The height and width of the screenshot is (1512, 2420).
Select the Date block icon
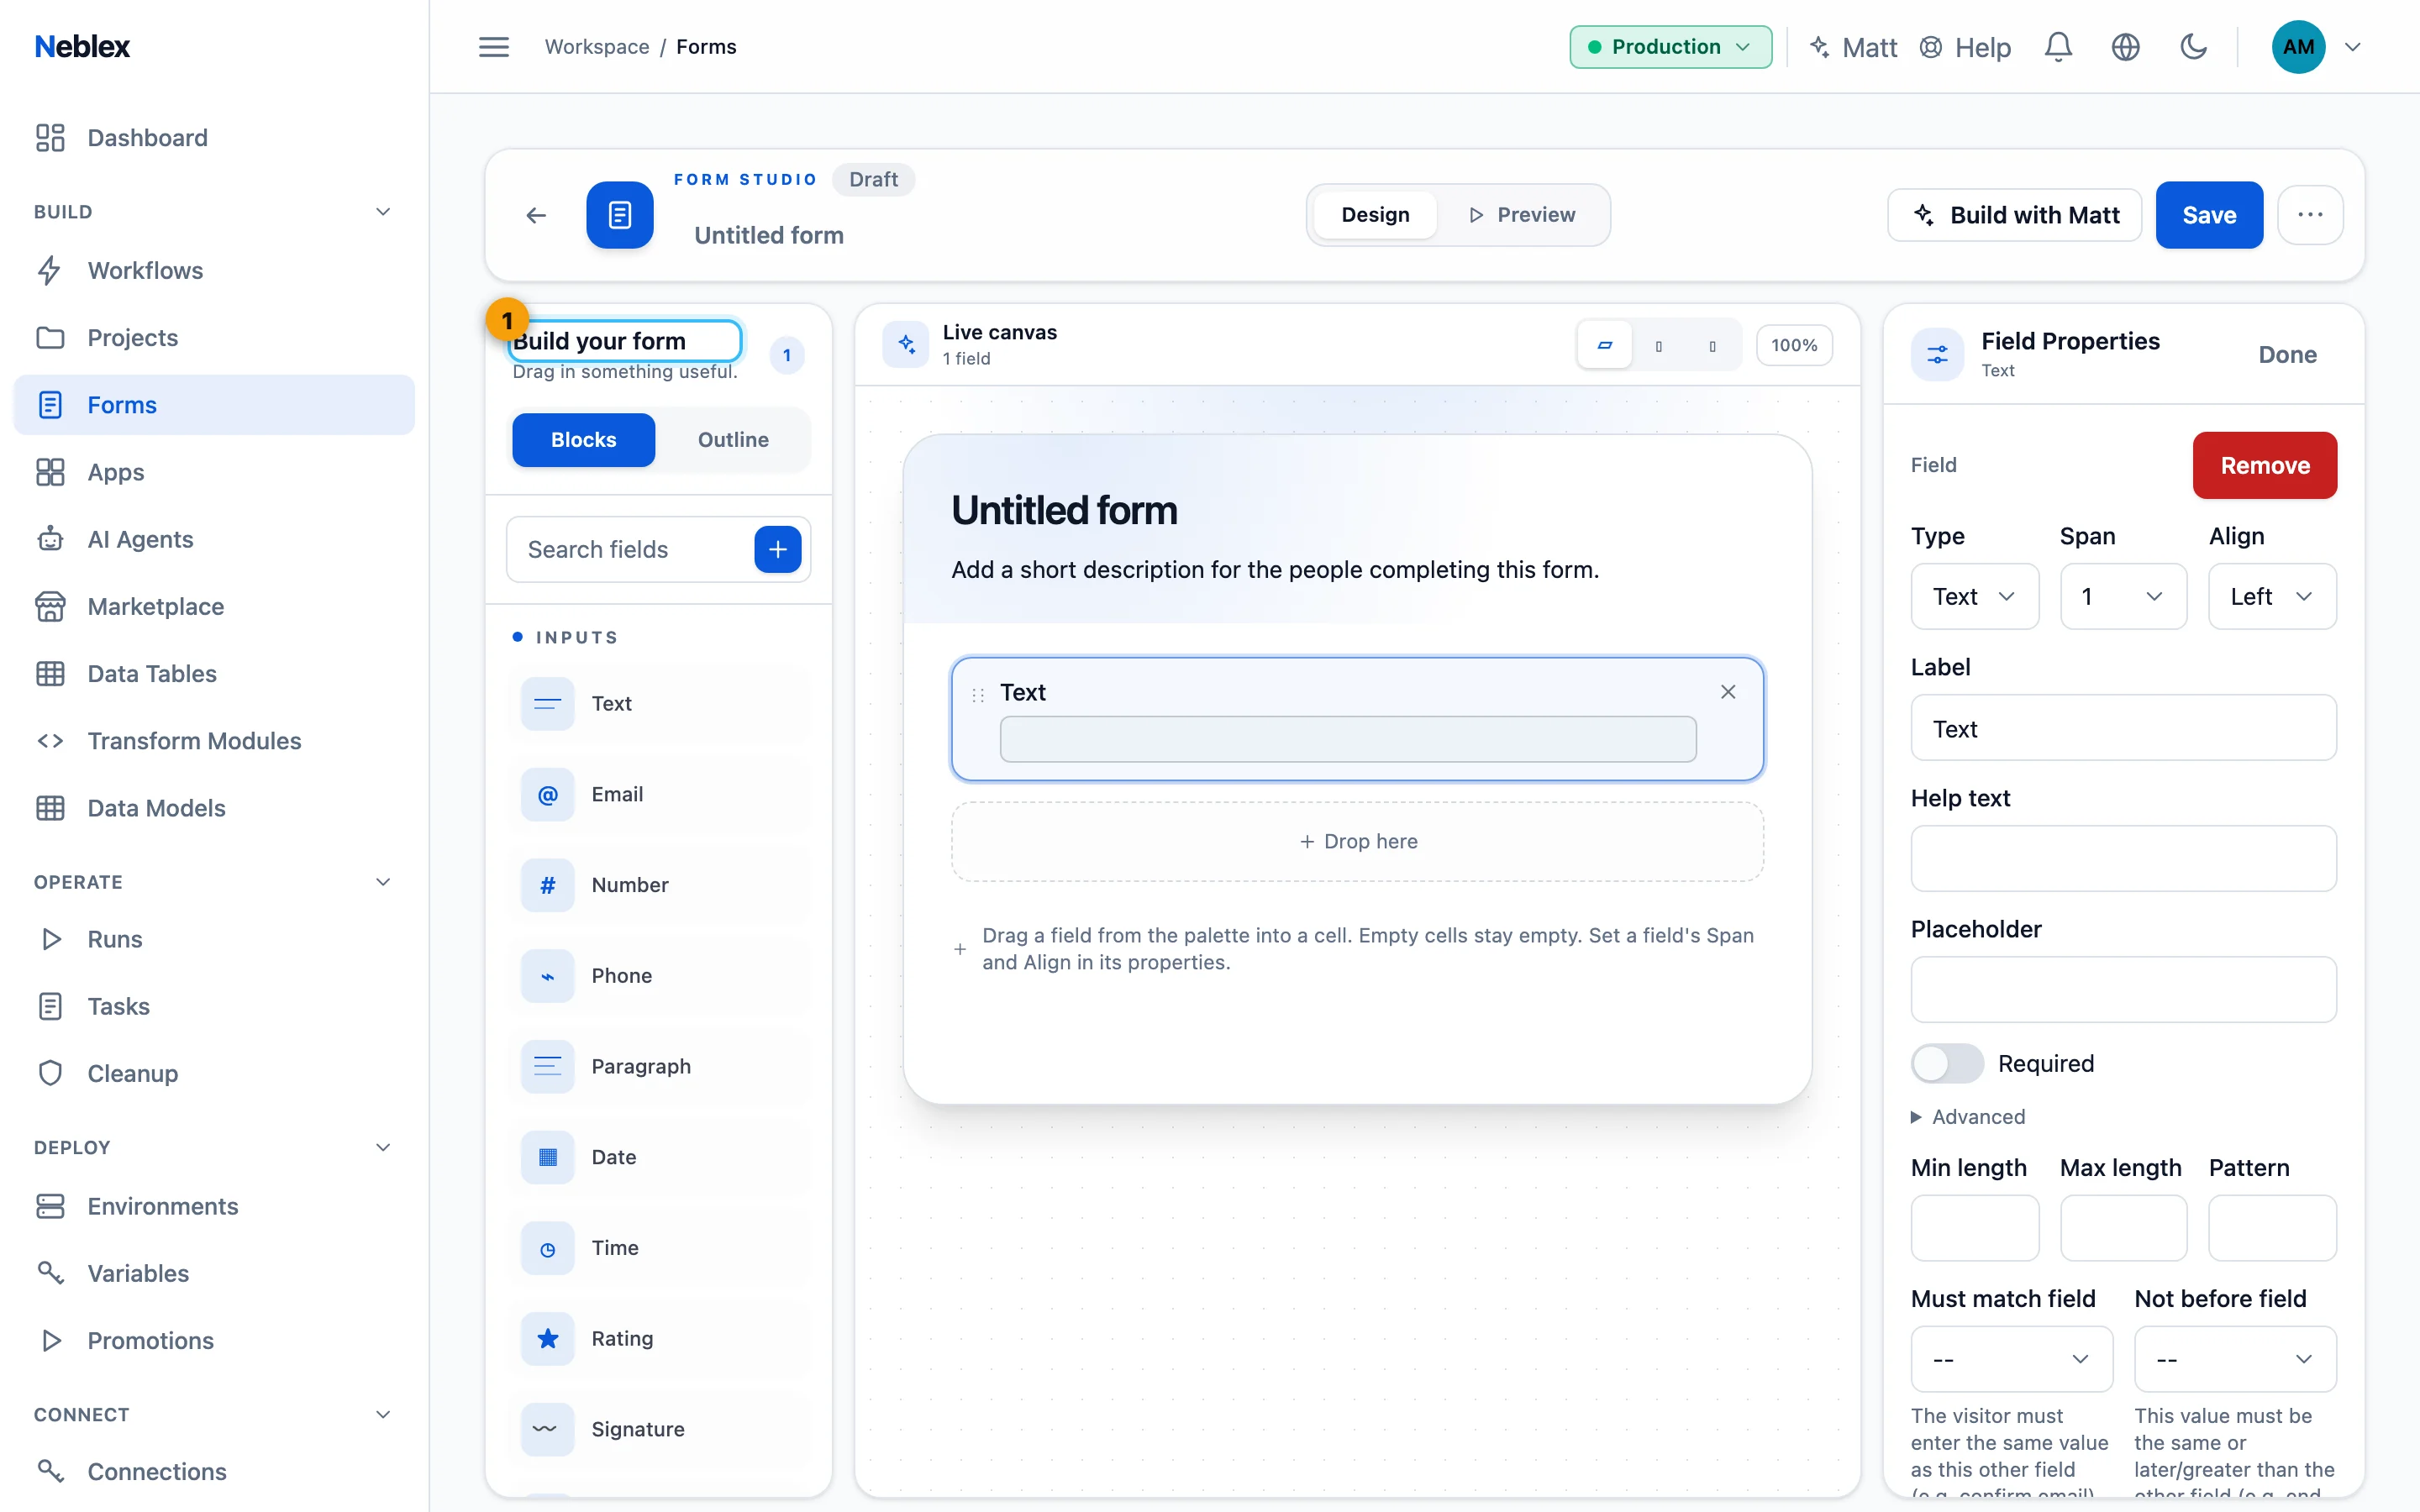[547, 1157]
